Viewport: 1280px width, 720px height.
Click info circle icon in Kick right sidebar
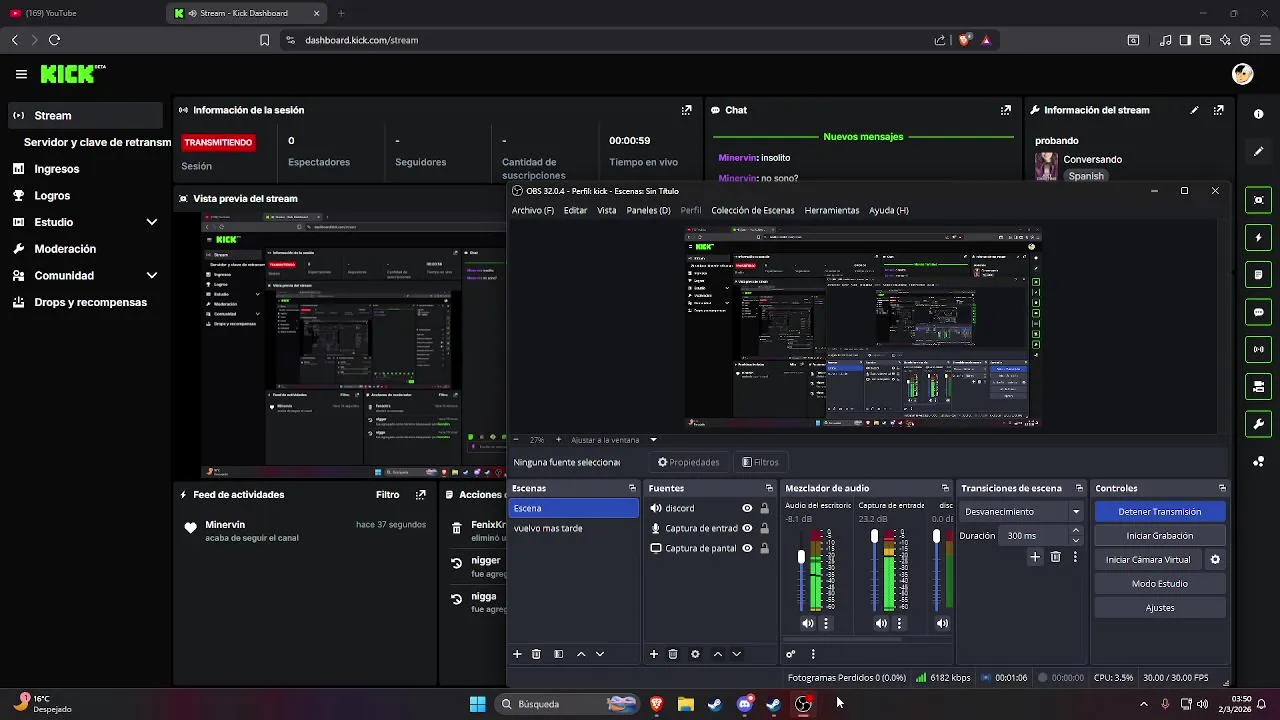click(1259, 114)
